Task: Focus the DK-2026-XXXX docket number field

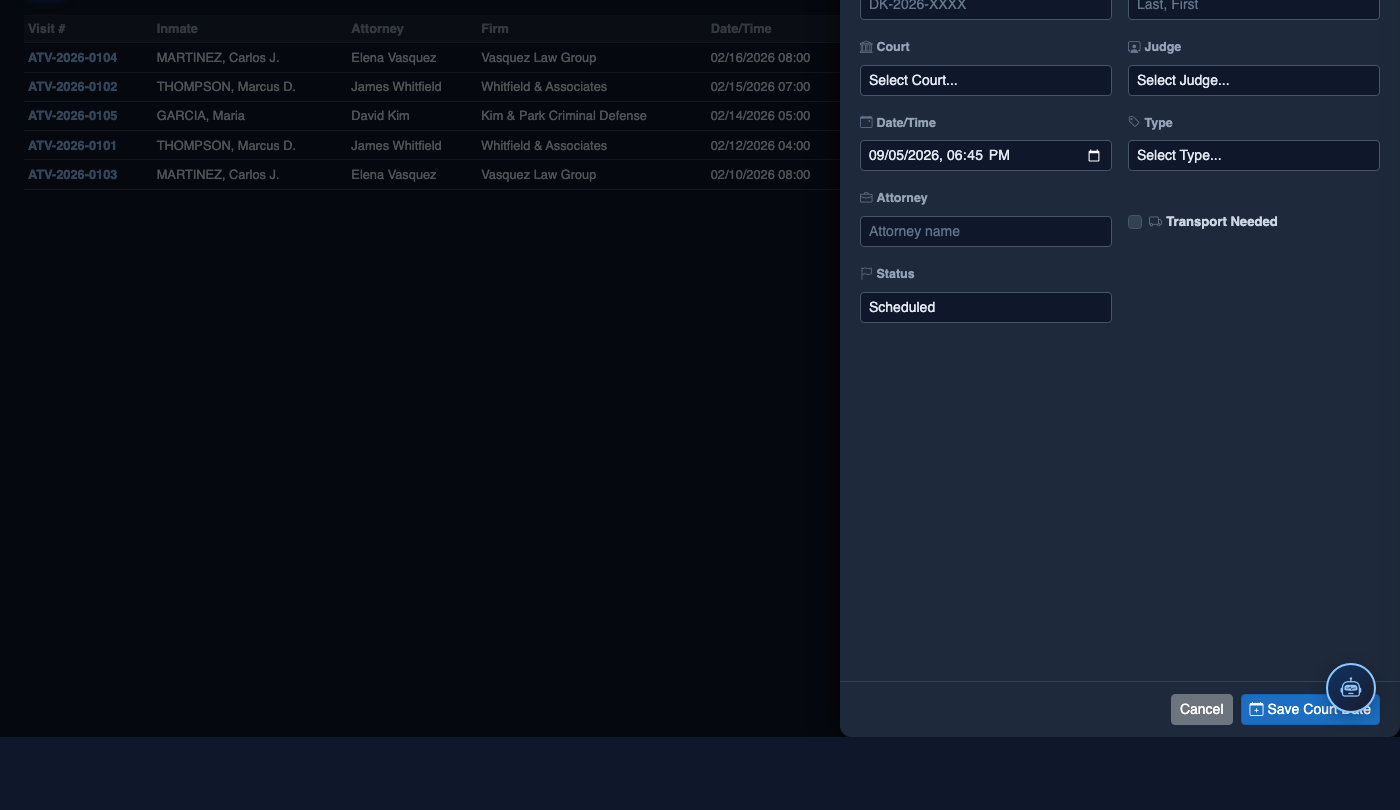Action: (986, 8)
